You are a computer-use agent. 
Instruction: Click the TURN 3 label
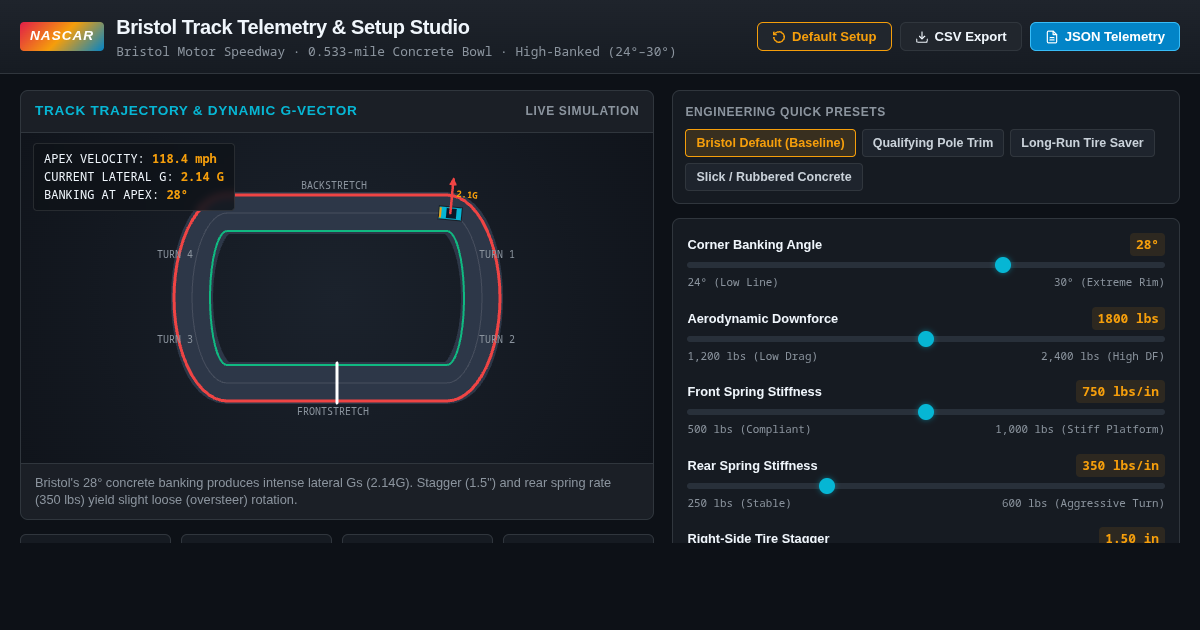coord(175,340)
